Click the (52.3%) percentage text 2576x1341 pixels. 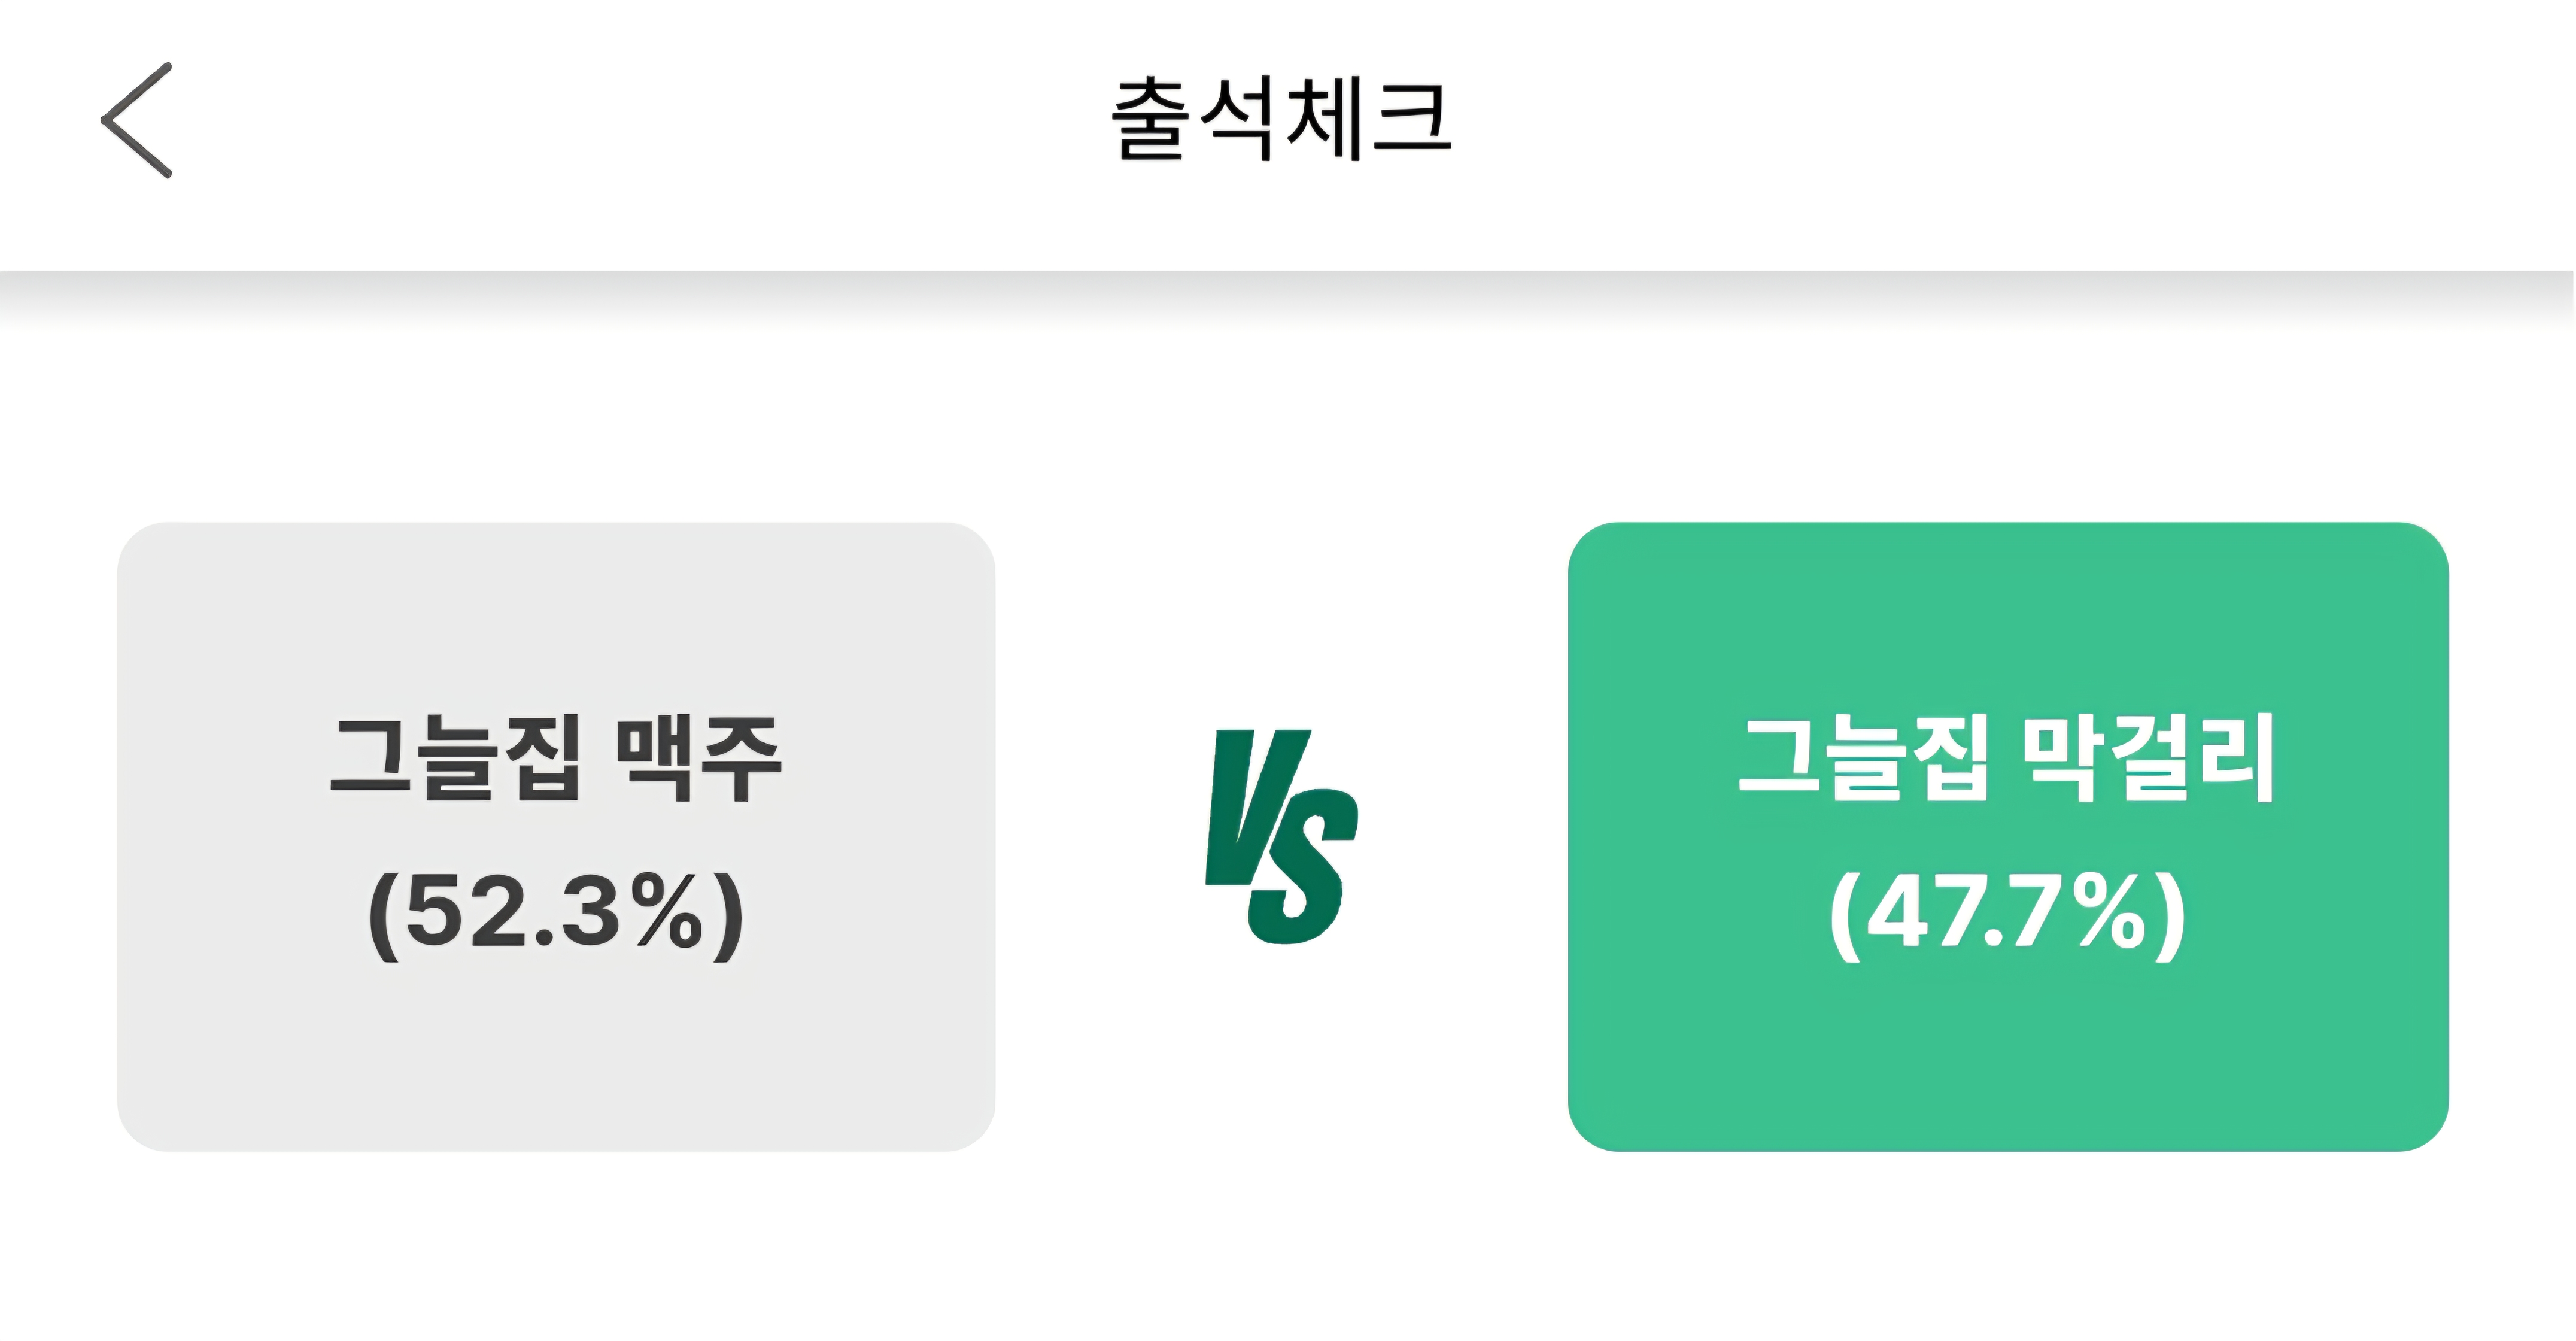pos(556,912)
